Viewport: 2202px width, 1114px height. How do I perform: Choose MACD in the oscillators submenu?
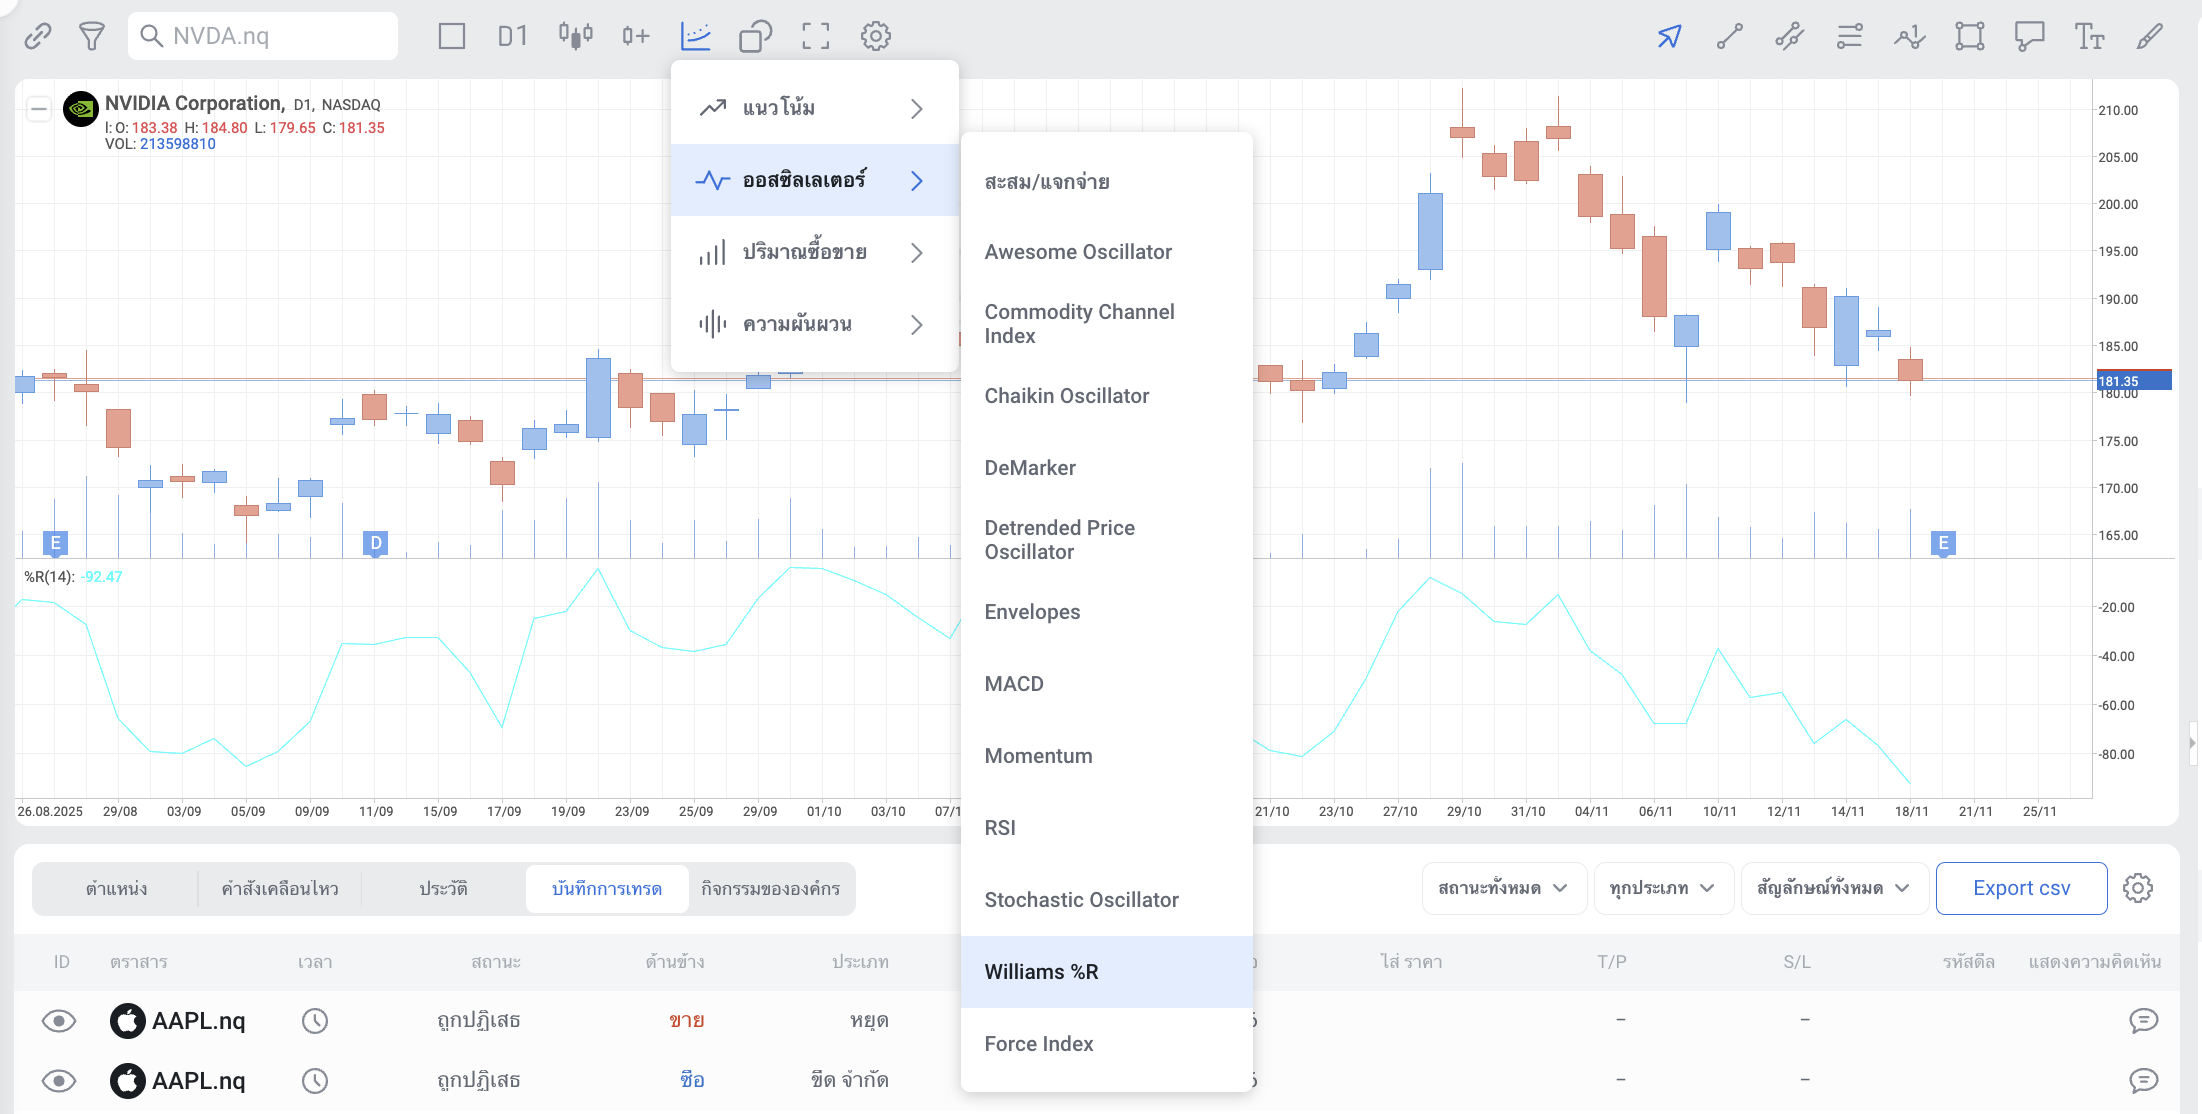click(1014, 684)
